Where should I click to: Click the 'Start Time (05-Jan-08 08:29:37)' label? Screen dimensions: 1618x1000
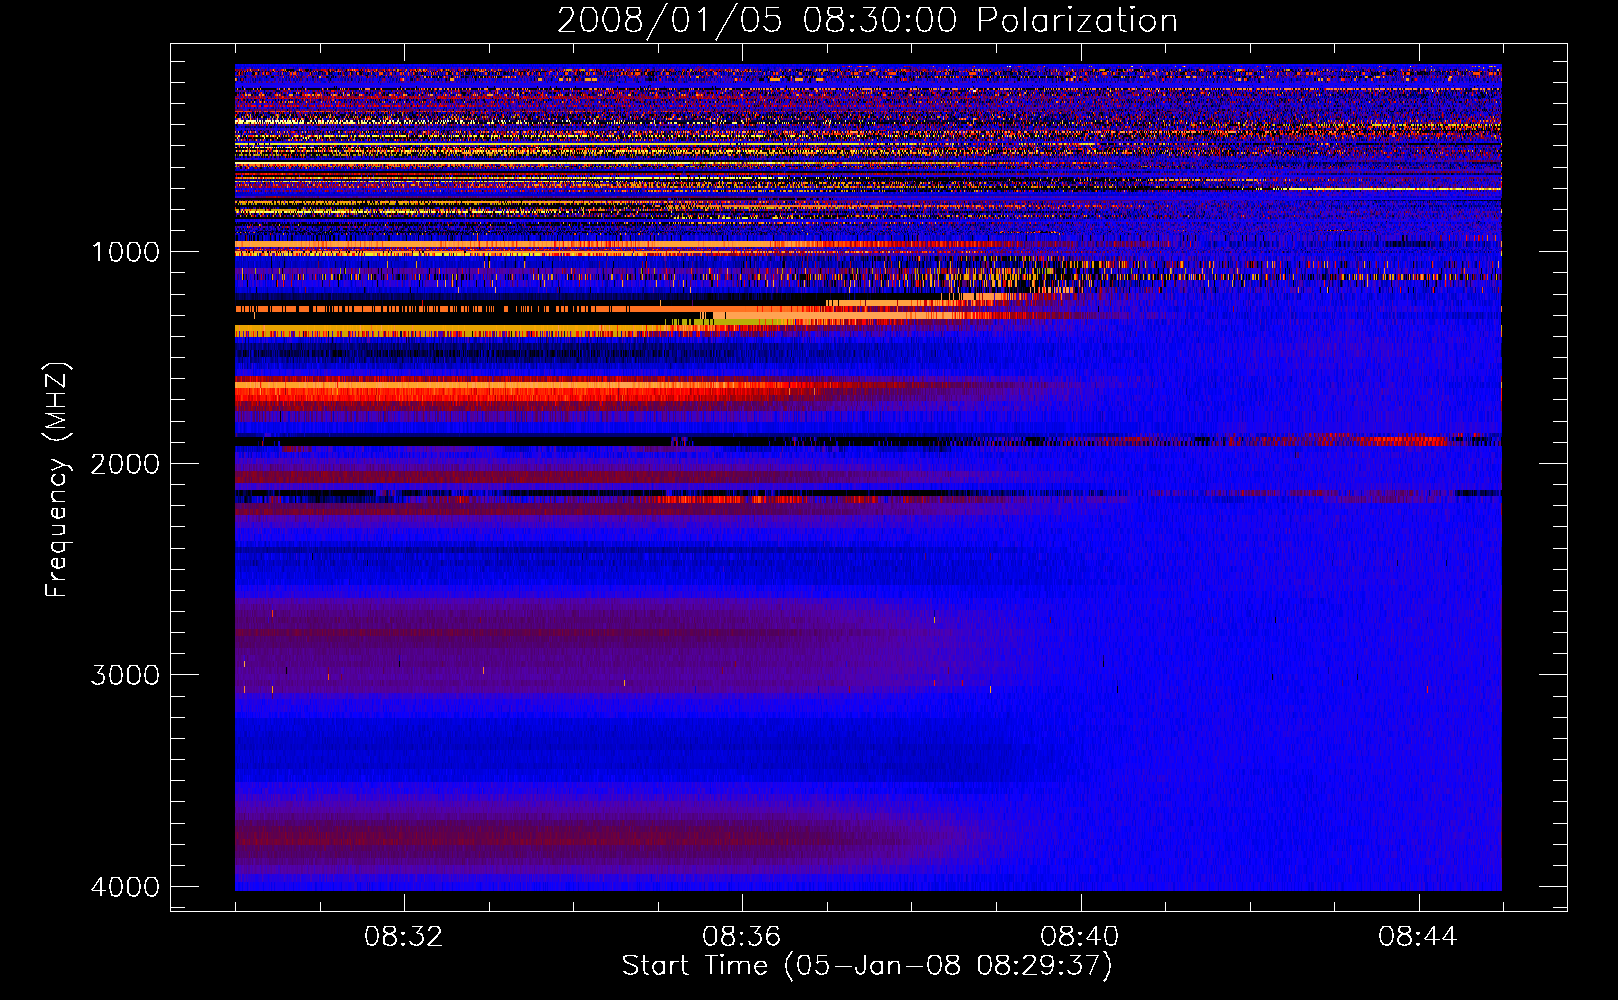coord(867,966)
